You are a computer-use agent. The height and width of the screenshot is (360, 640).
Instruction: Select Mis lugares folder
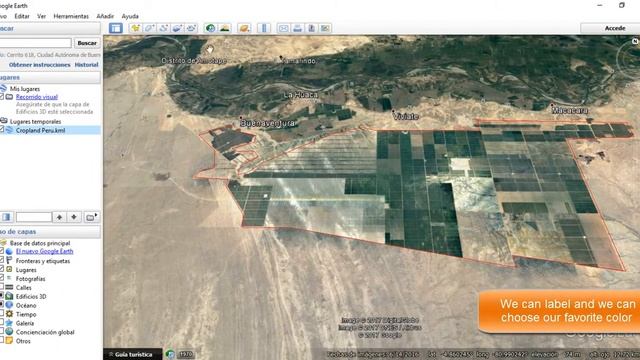(24, 89)
